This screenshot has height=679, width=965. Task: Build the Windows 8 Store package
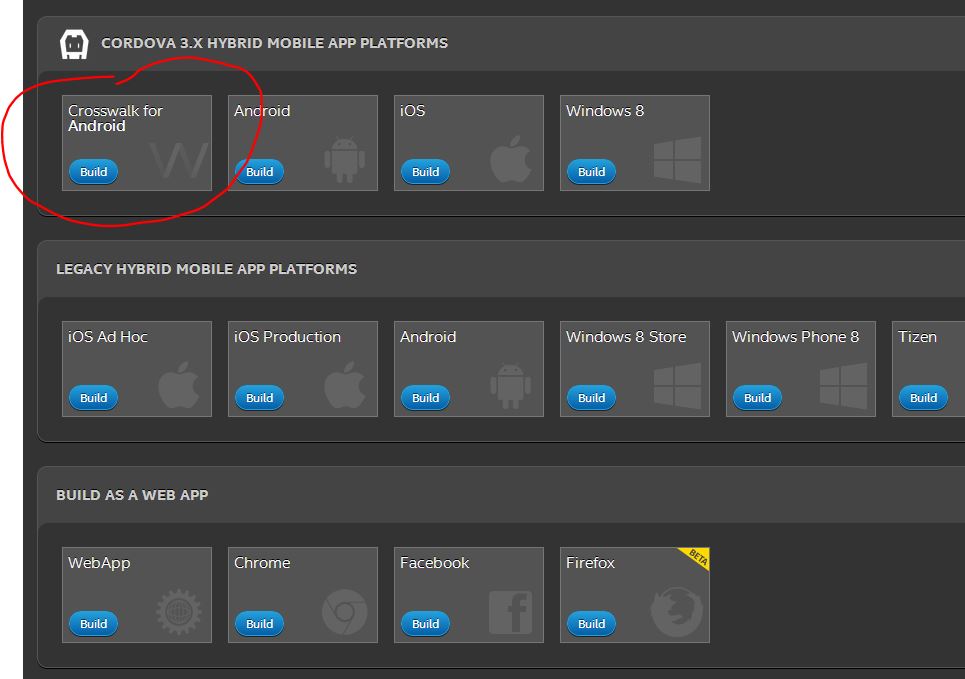591,398
